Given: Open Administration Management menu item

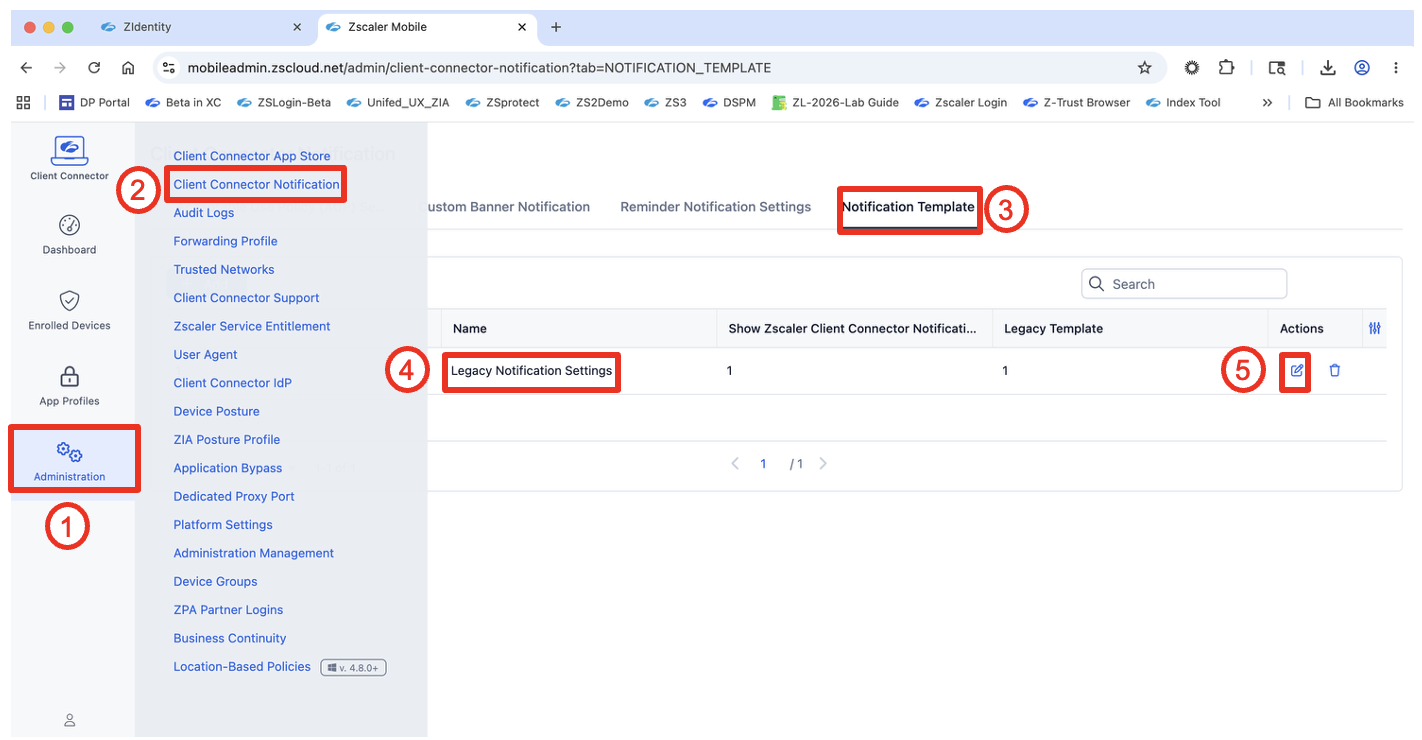Looking at the screenshot, I should pos(254,553).
